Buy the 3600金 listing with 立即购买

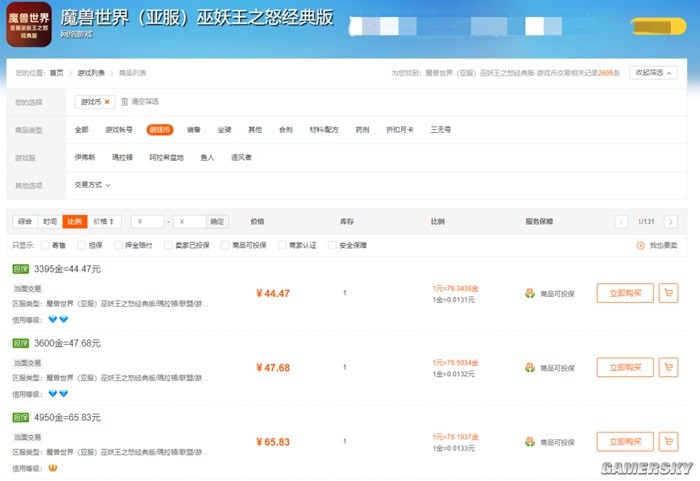[x=625, y=367]
